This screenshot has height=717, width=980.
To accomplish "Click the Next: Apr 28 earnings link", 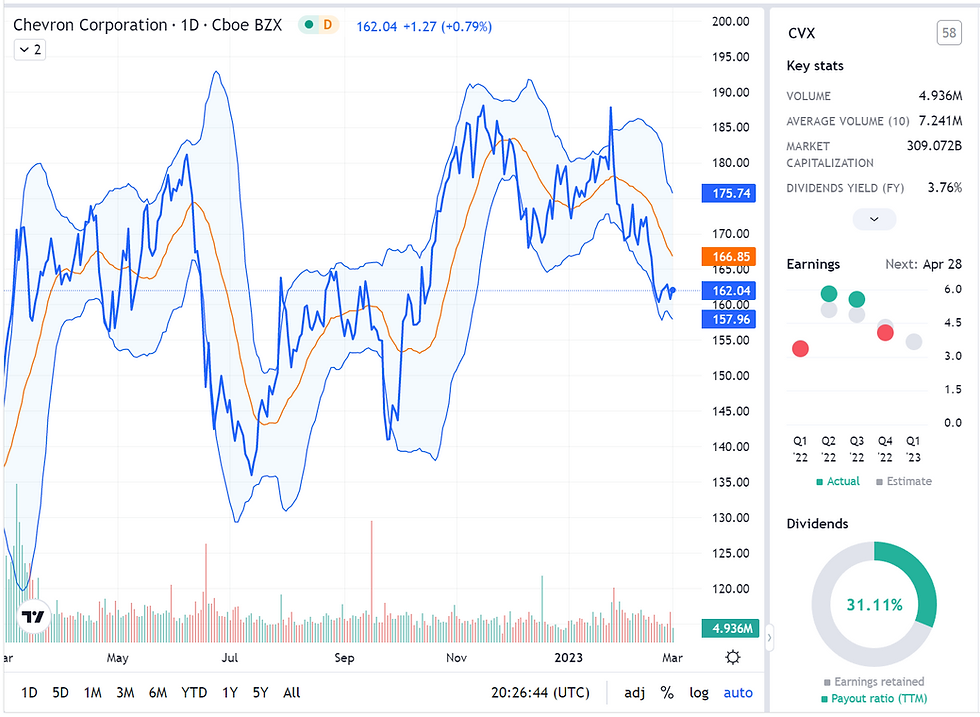I will (x=925, y=264).
